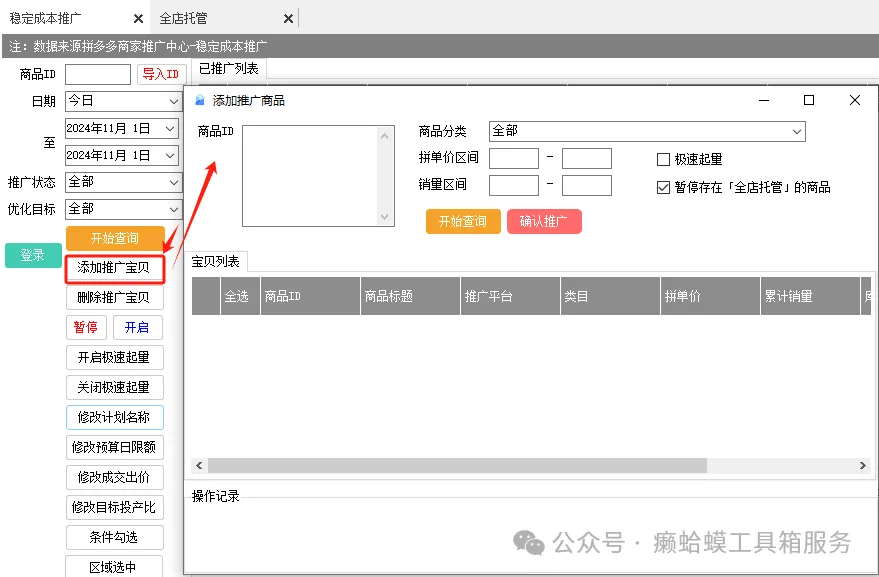Screen dimensions: 879x577
Task: Select the 宝贝列表 tab
Action: coord(215,261)
